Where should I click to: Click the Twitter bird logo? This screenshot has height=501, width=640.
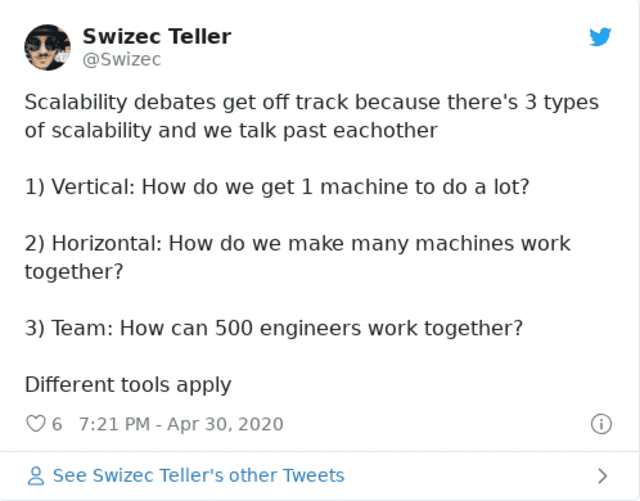click(x=600, y=37)
